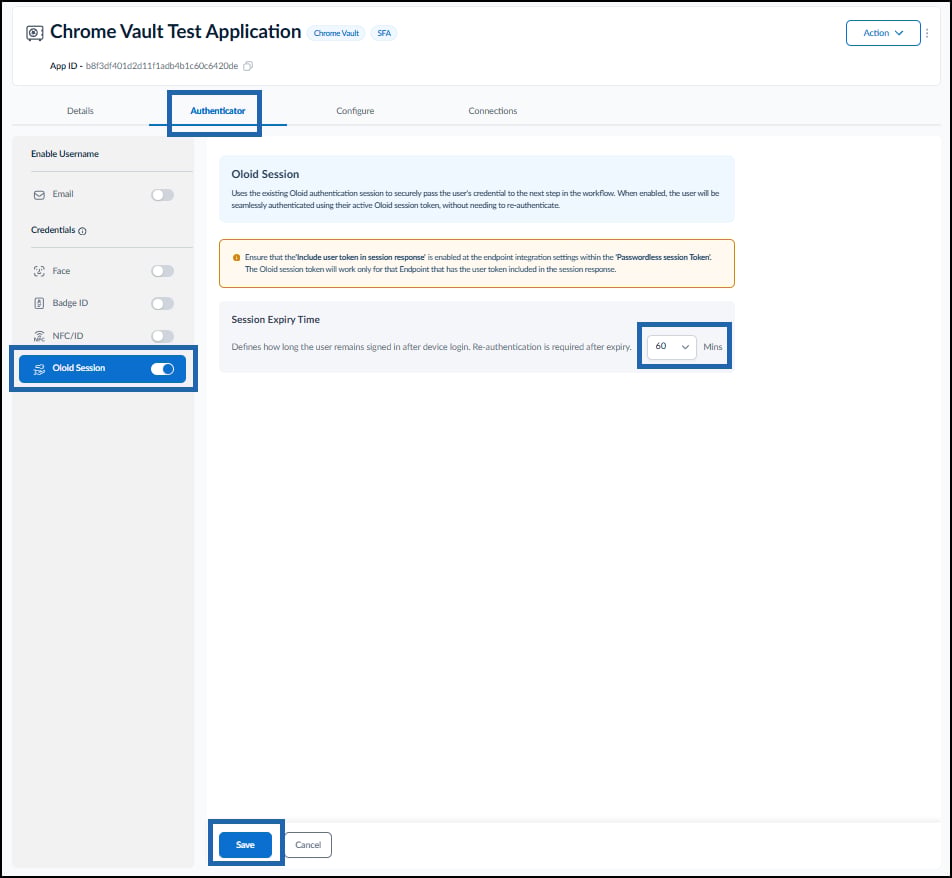Click the SFA tag badge
The width and height of the screenshot is (952, 878).
pos(384,33)
